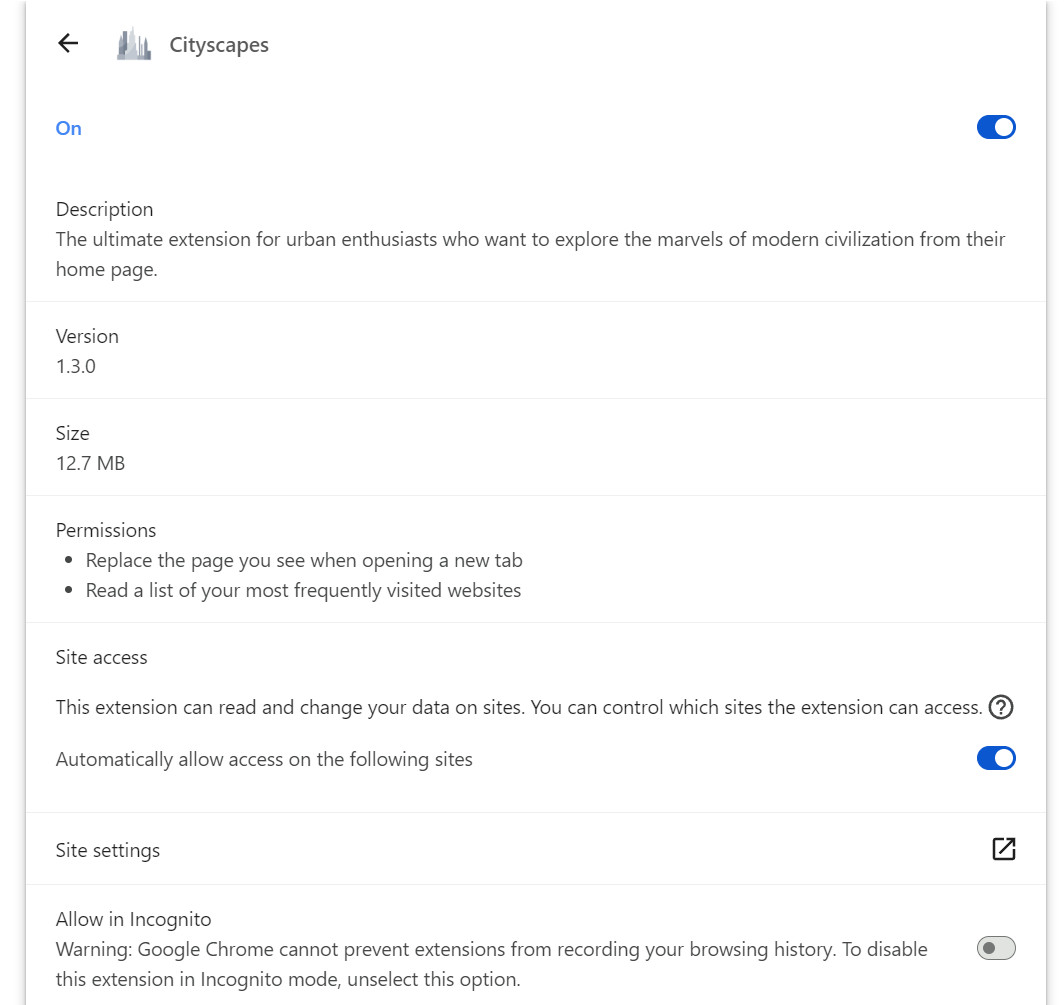Click the Permissions heading

point(106,530)
